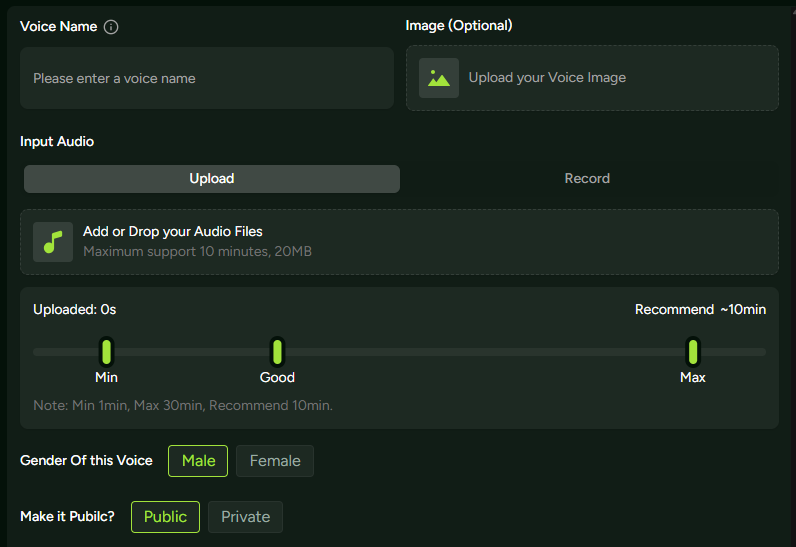
Task: Click the info icon beside Voice Name
Action: [x=111, y=27]
